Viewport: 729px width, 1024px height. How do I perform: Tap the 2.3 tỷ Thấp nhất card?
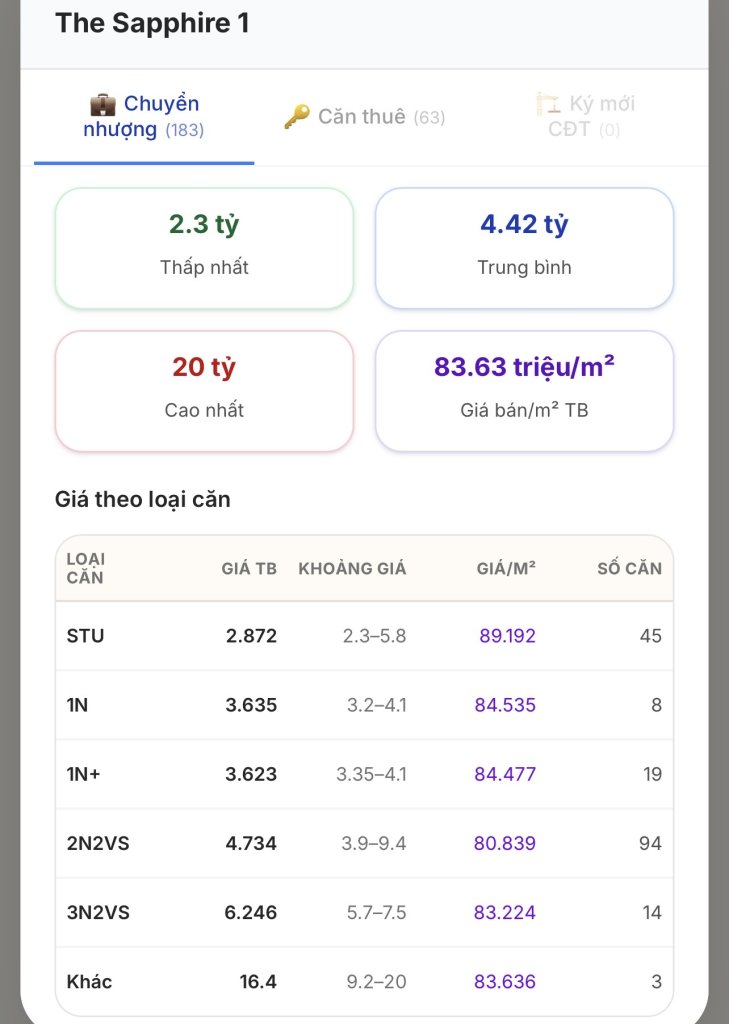(204, 248)
